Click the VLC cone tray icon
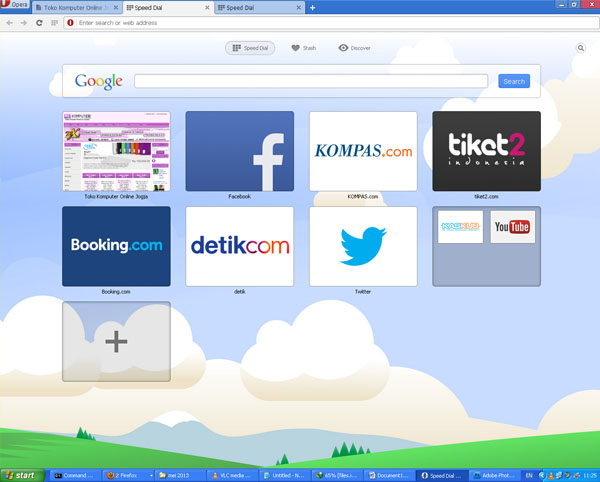The height and width of the screenshot is (482, 600). 551,476
